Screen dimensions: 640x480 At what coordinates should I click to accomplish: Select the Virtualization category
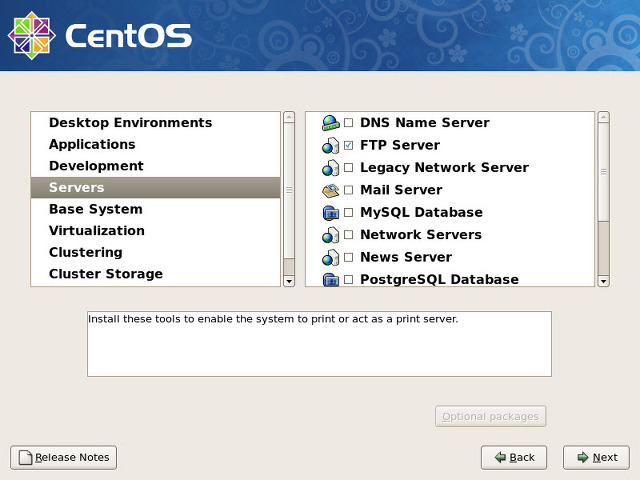click(x=156, y=231)
